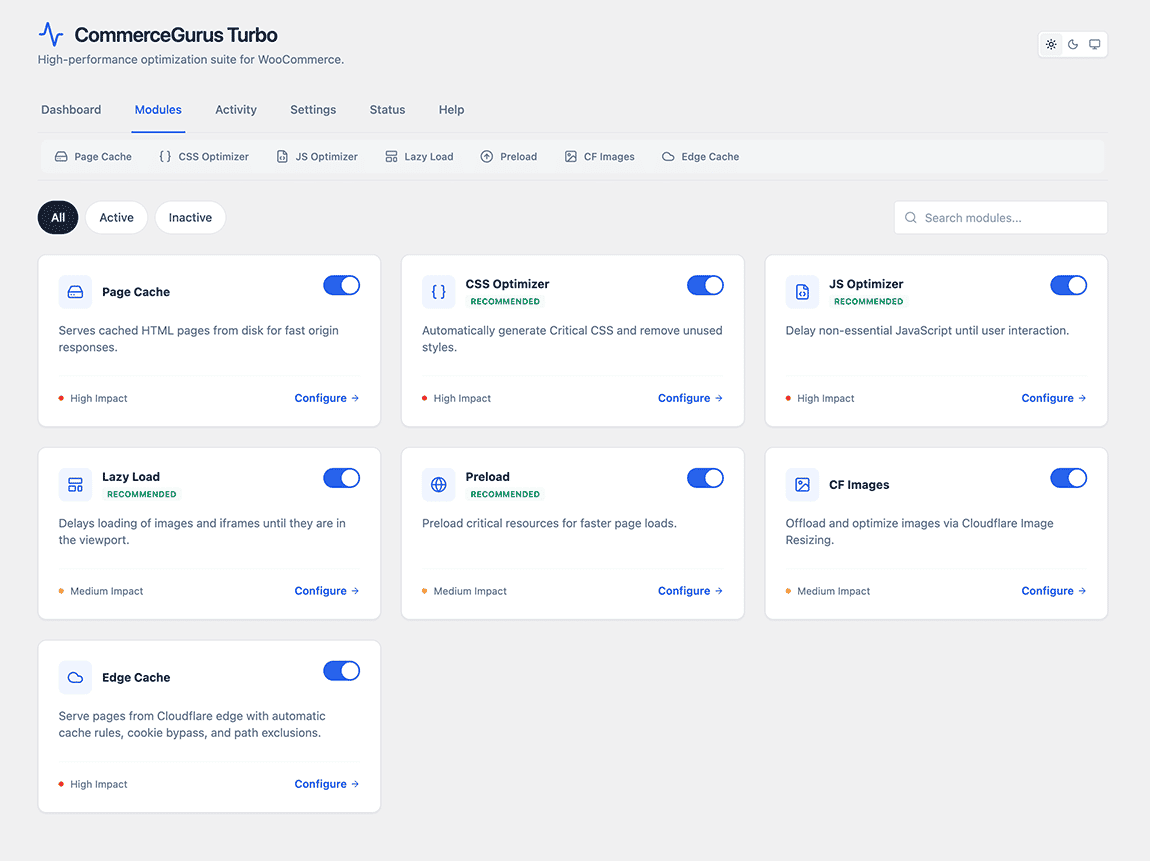
Task: Switch off the CF Images toggle
Action: (1069, 478)
